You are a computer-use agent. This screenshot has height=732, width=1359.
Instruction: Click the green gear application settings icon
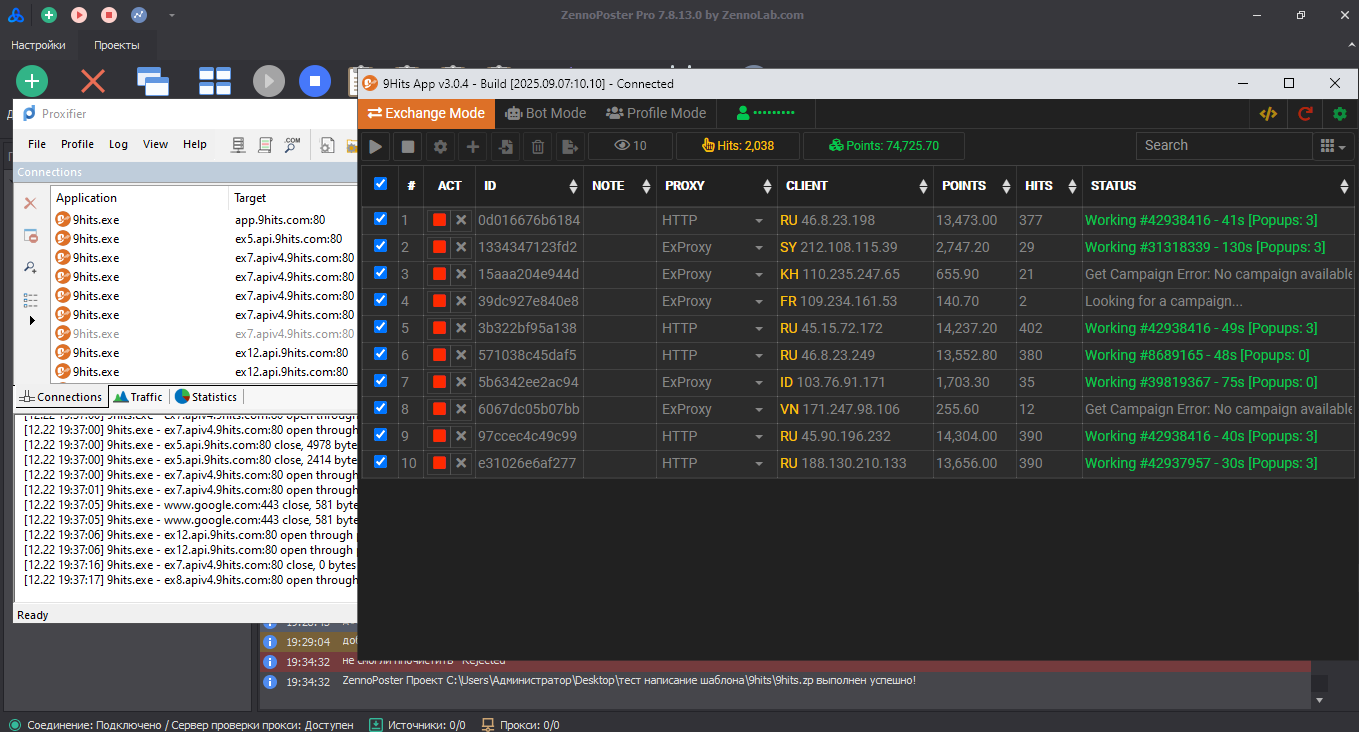(1340, 114)
